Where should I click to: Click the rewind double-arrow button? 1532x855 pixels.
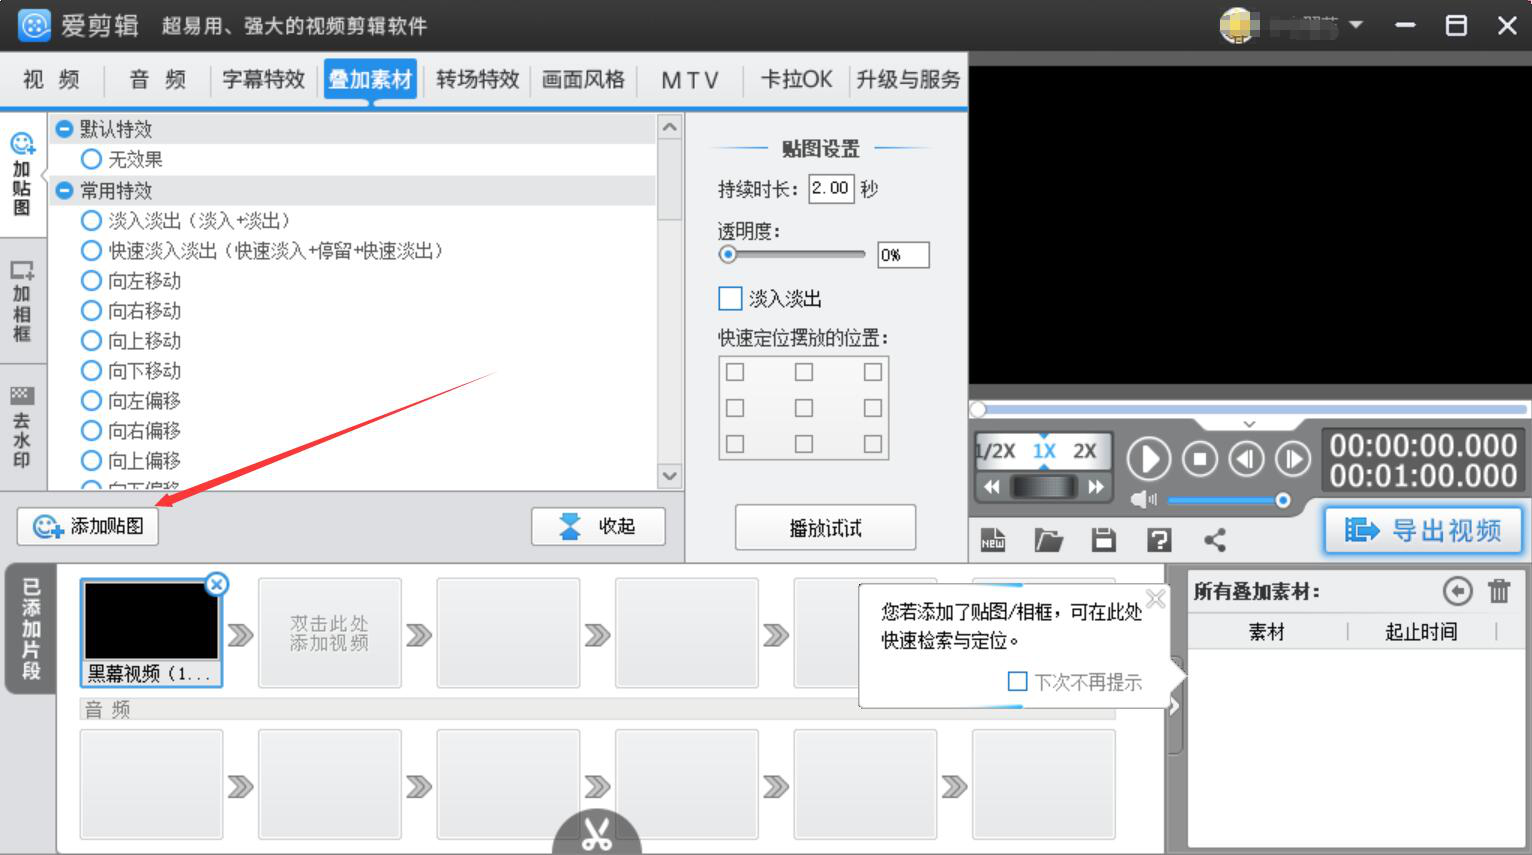[x=992, y=487]
